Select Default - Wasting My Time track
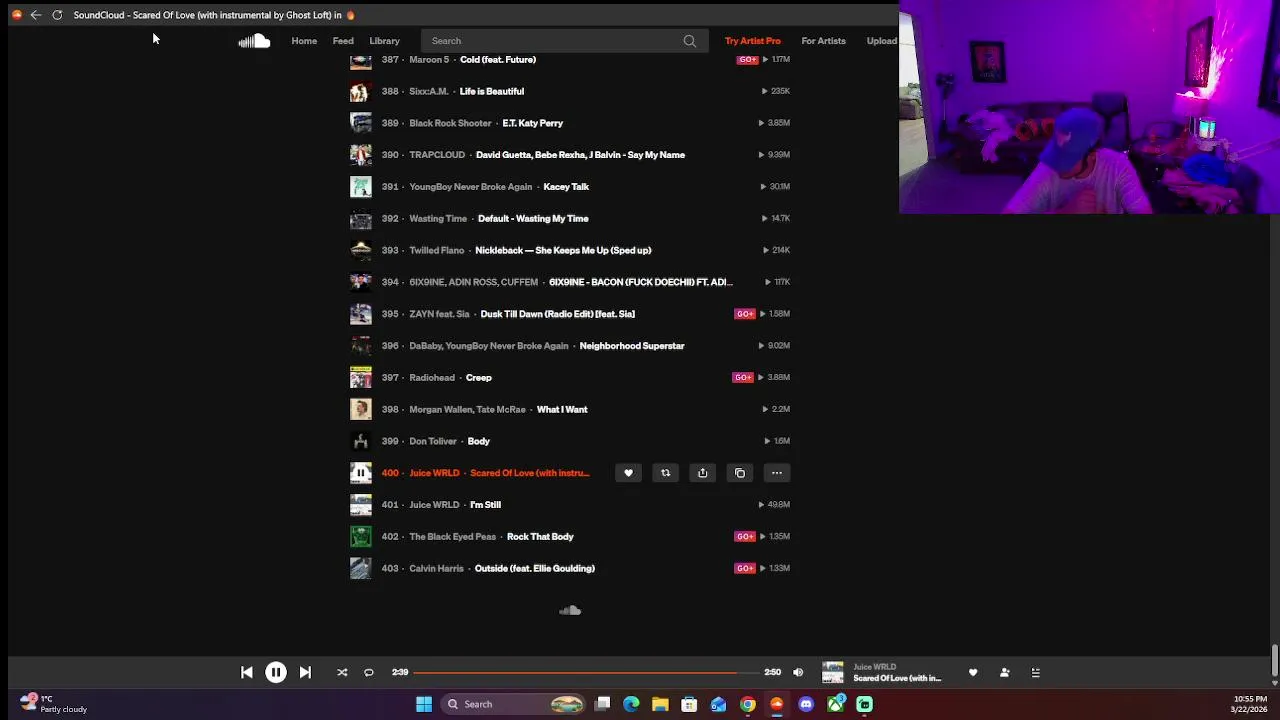The width and height of the screenshot is (1280, 720). (x=533, y=218)
